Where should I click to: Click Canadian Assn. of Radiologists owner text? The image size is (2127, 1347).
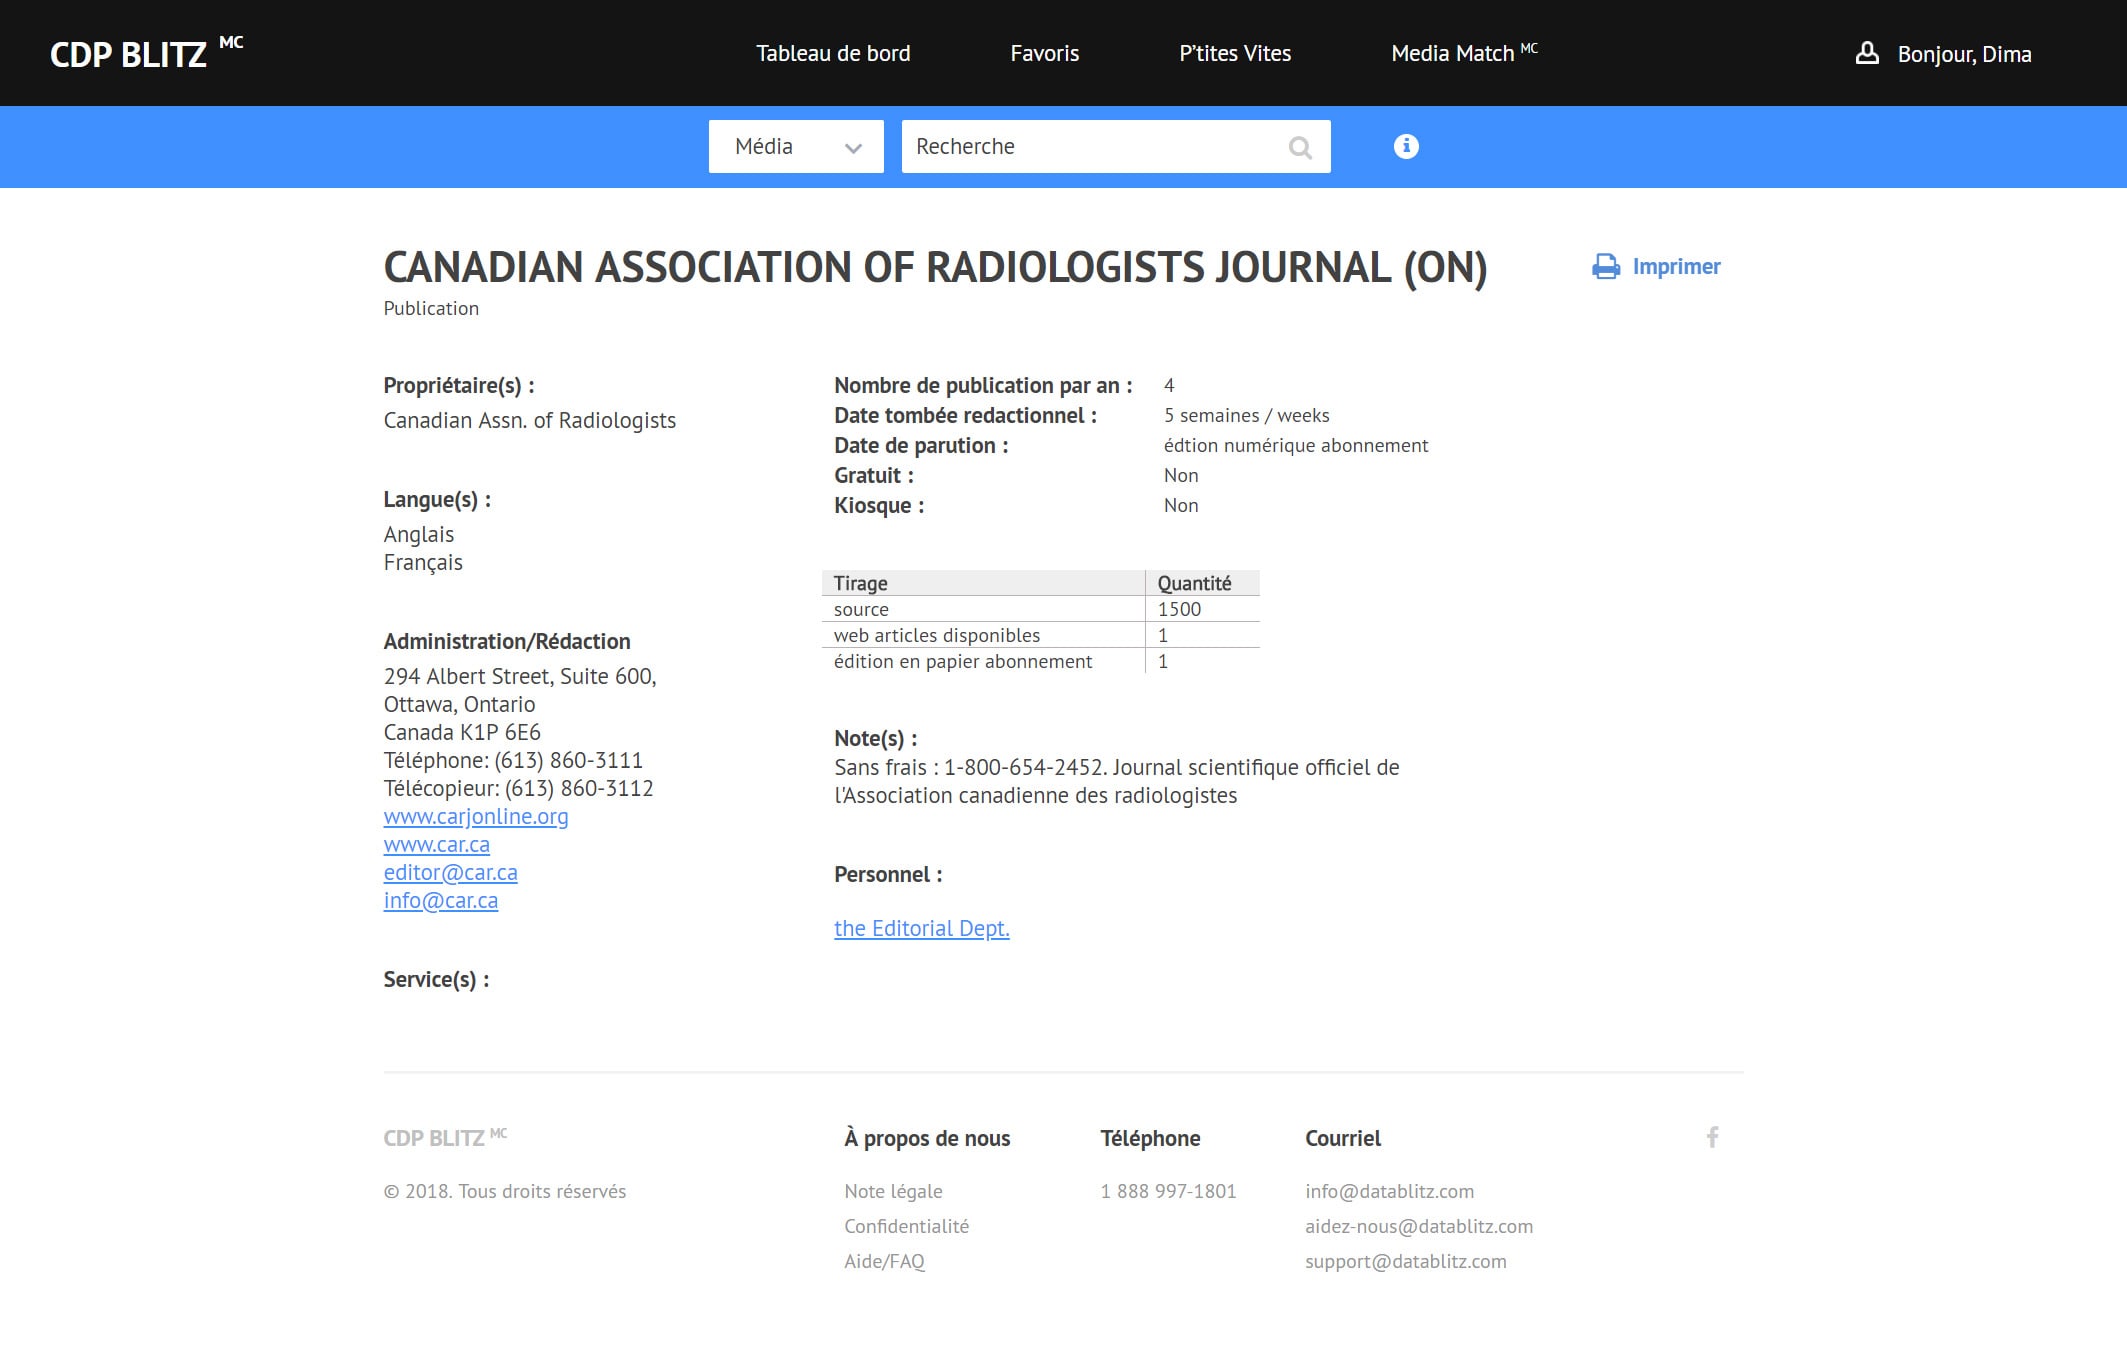530,420
